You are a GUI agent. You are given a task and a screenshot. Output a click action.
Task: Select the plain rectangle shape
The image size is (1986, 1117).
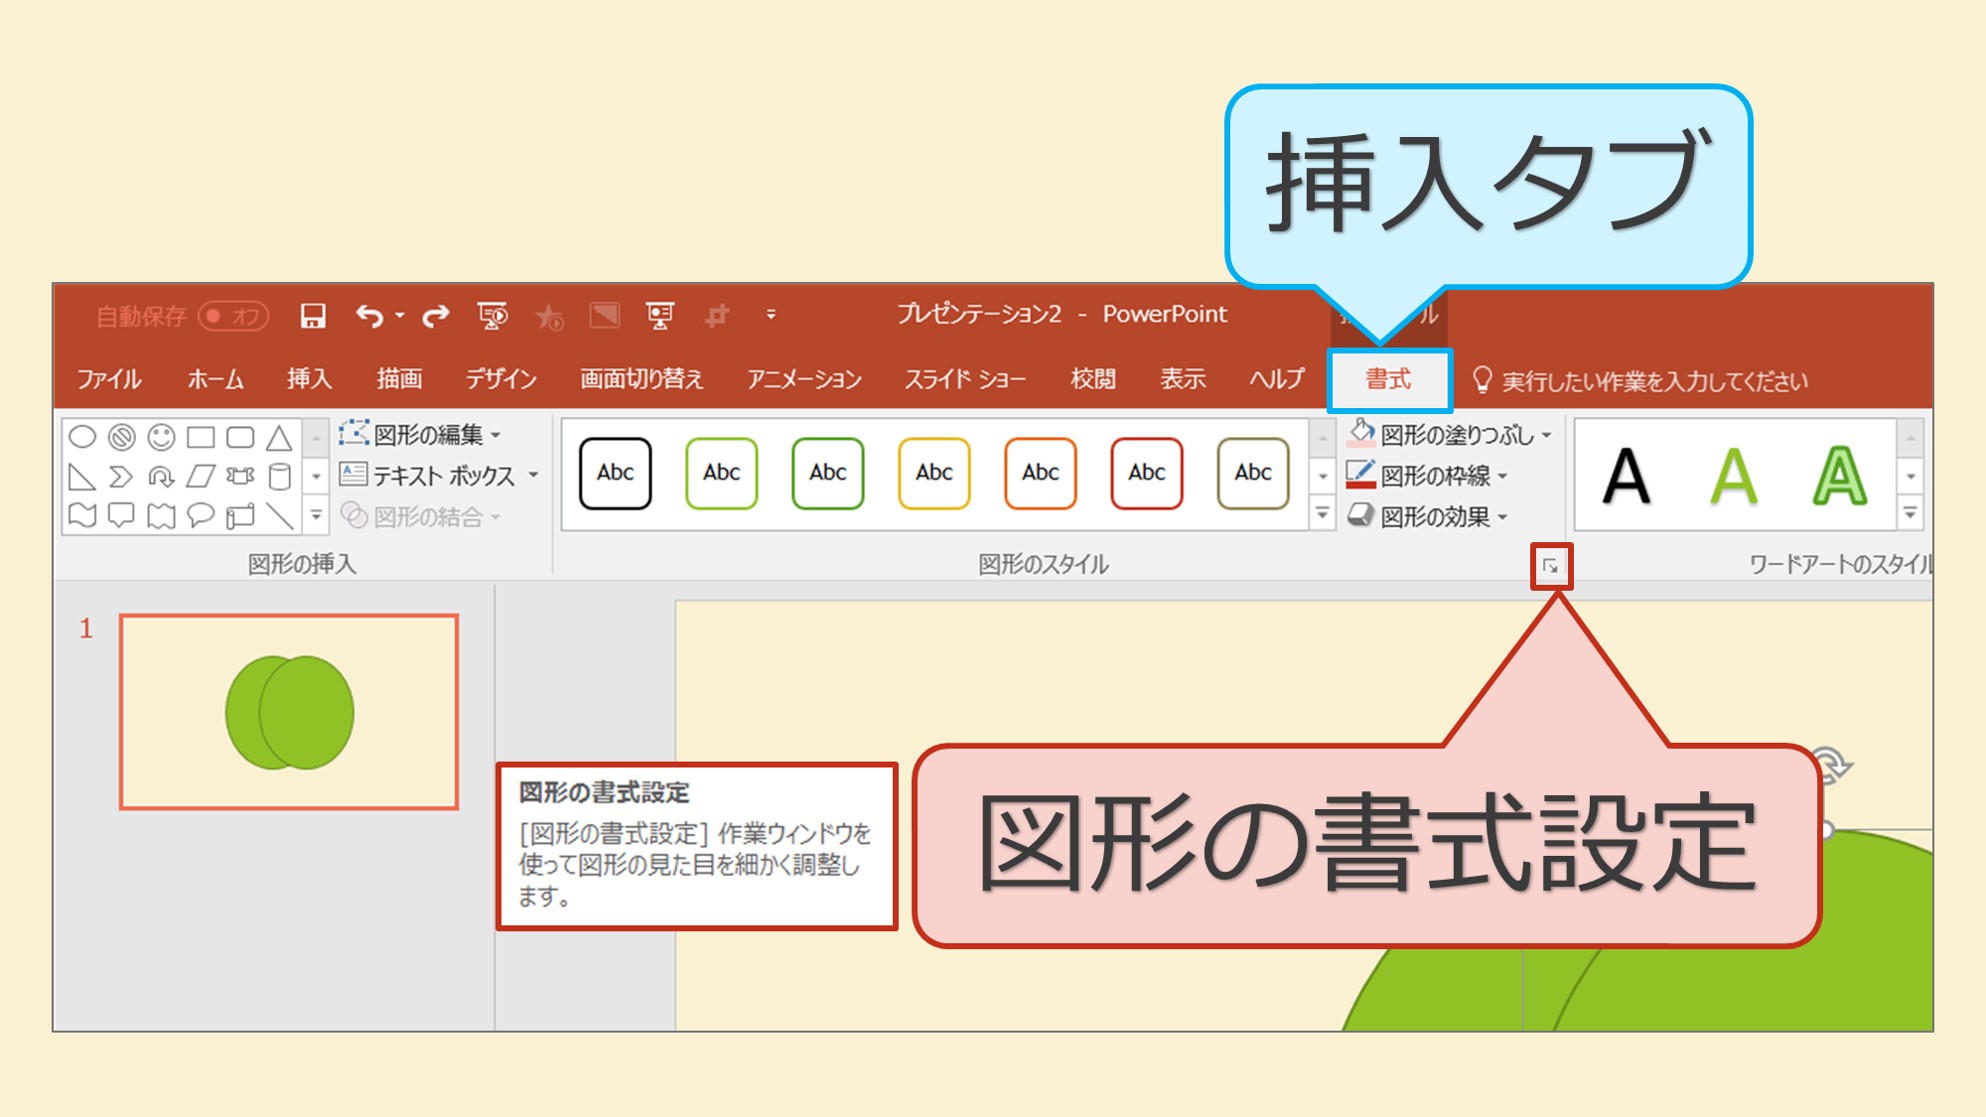(201, 437)
